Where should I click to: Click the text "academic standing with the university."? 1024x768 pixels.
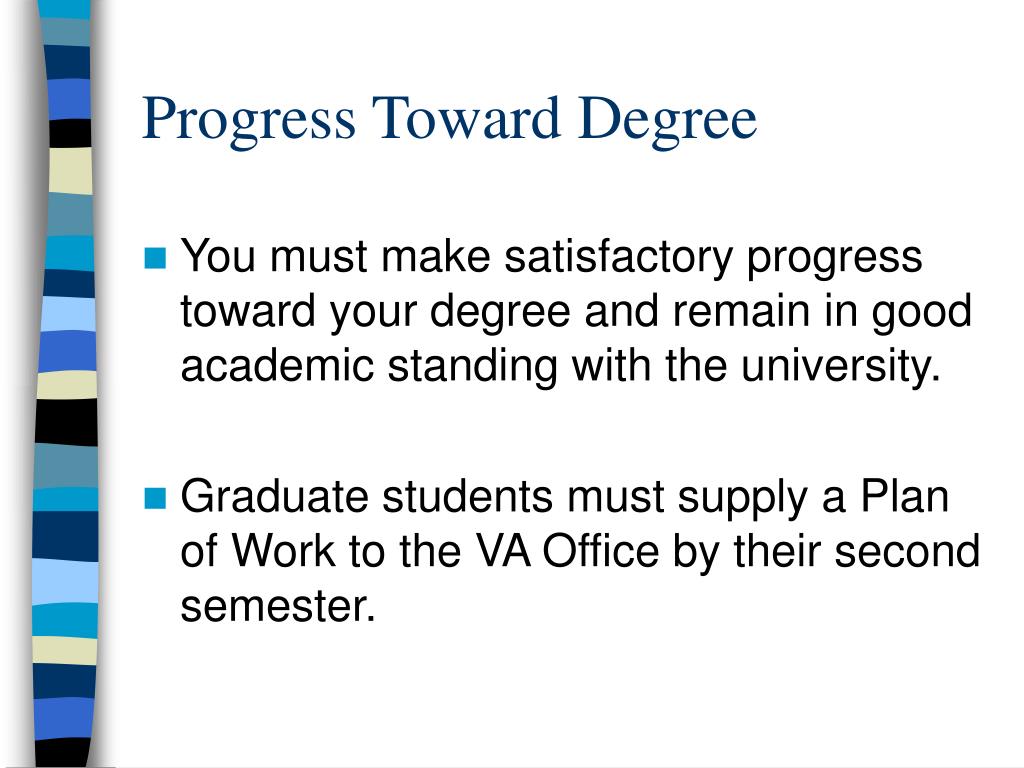[561, 366]
